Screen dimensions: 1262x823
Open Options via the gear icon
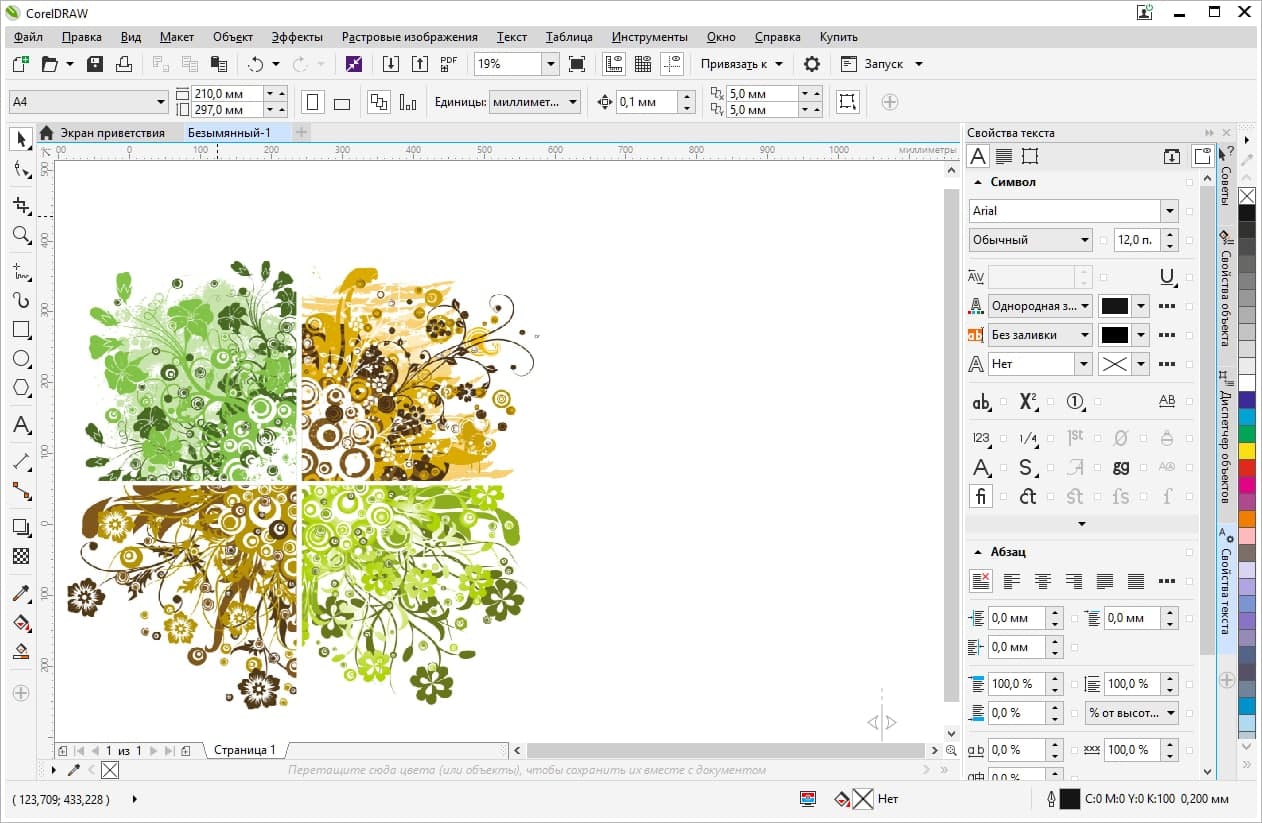tap(812, 64)
